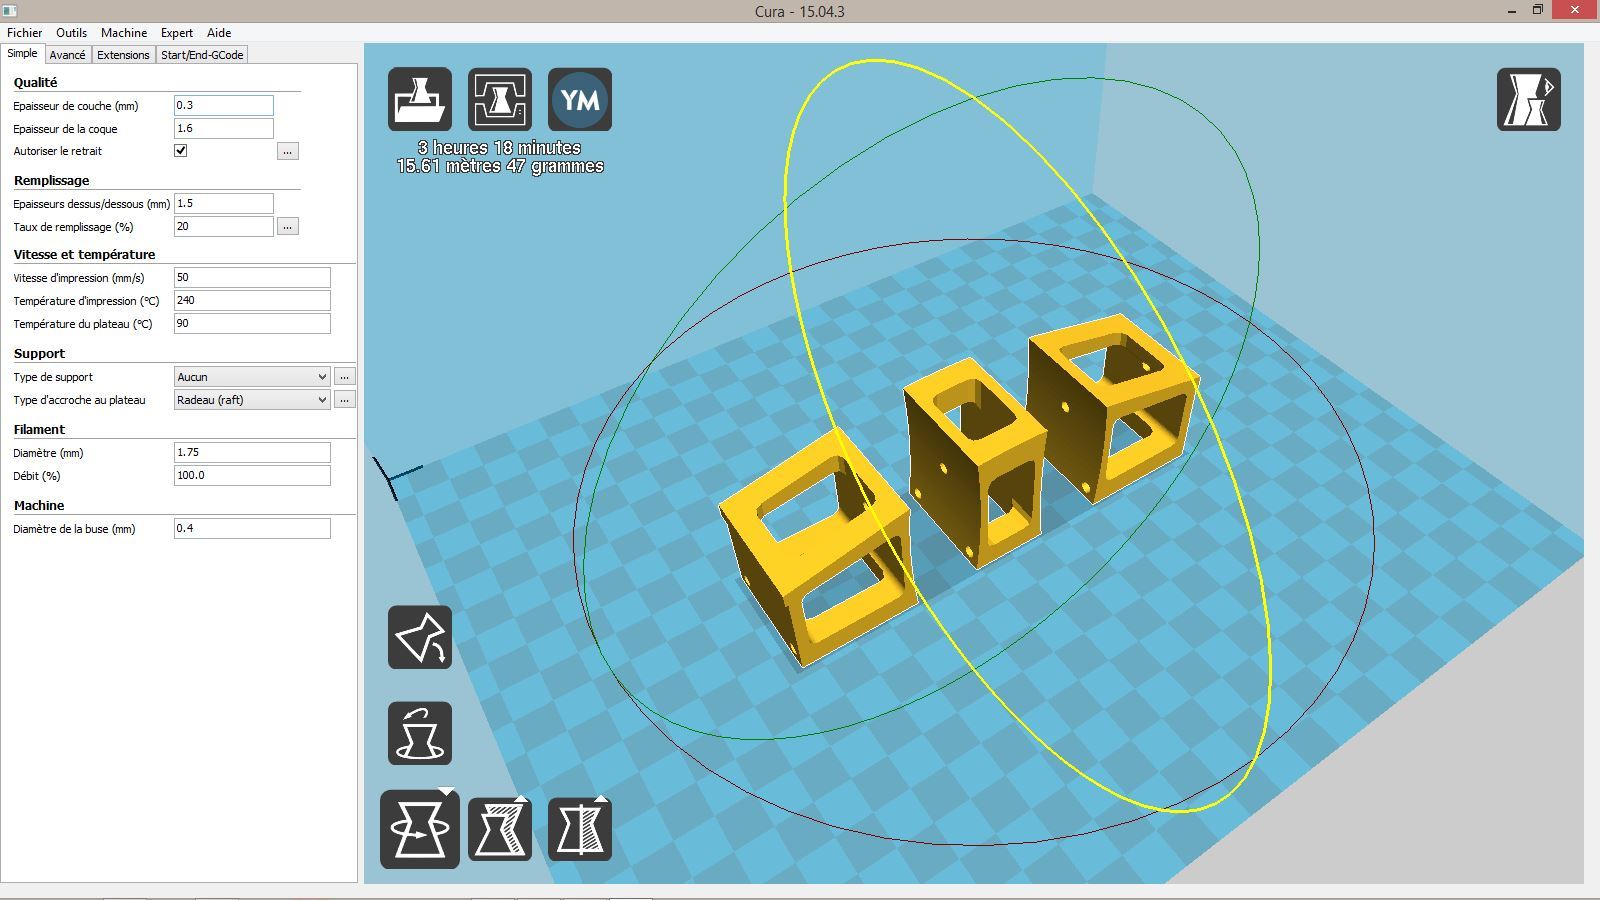Viewport: 1600px width, 900px height.
Task: Switch to the Simple tab
Action: (x=22, y=54)
